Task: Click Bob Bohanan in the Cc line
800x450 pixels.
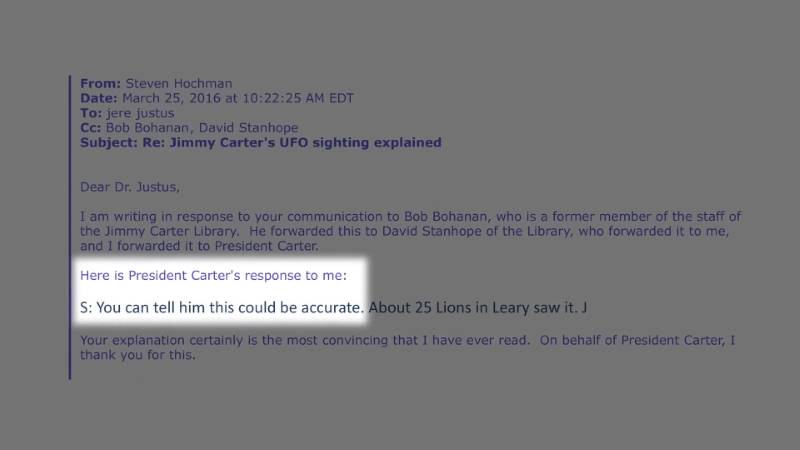Action: [x=148, y=128]
